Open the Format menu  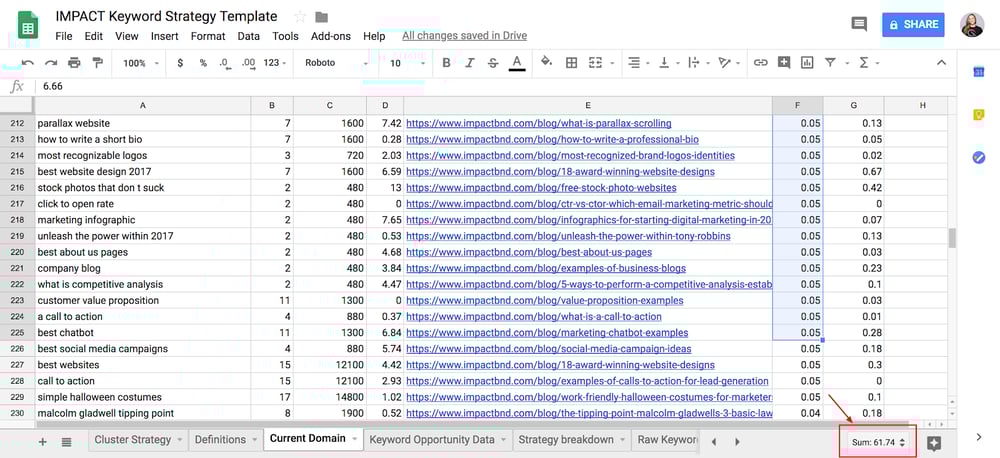click(x=208, y=36)
